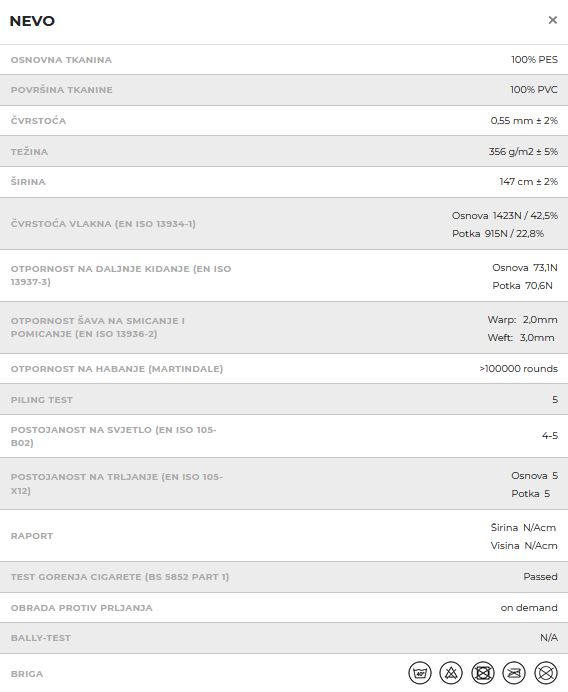The height and width of the screenshot is (692, 568).
Task: Click the on demand stain treatment value
Action: pos(529,607)
